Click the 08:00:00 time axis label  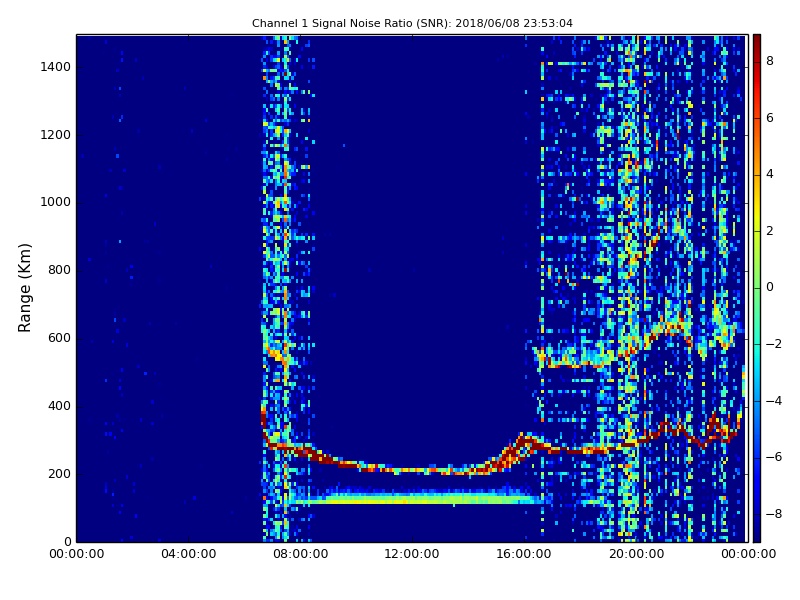click(301, 554)
